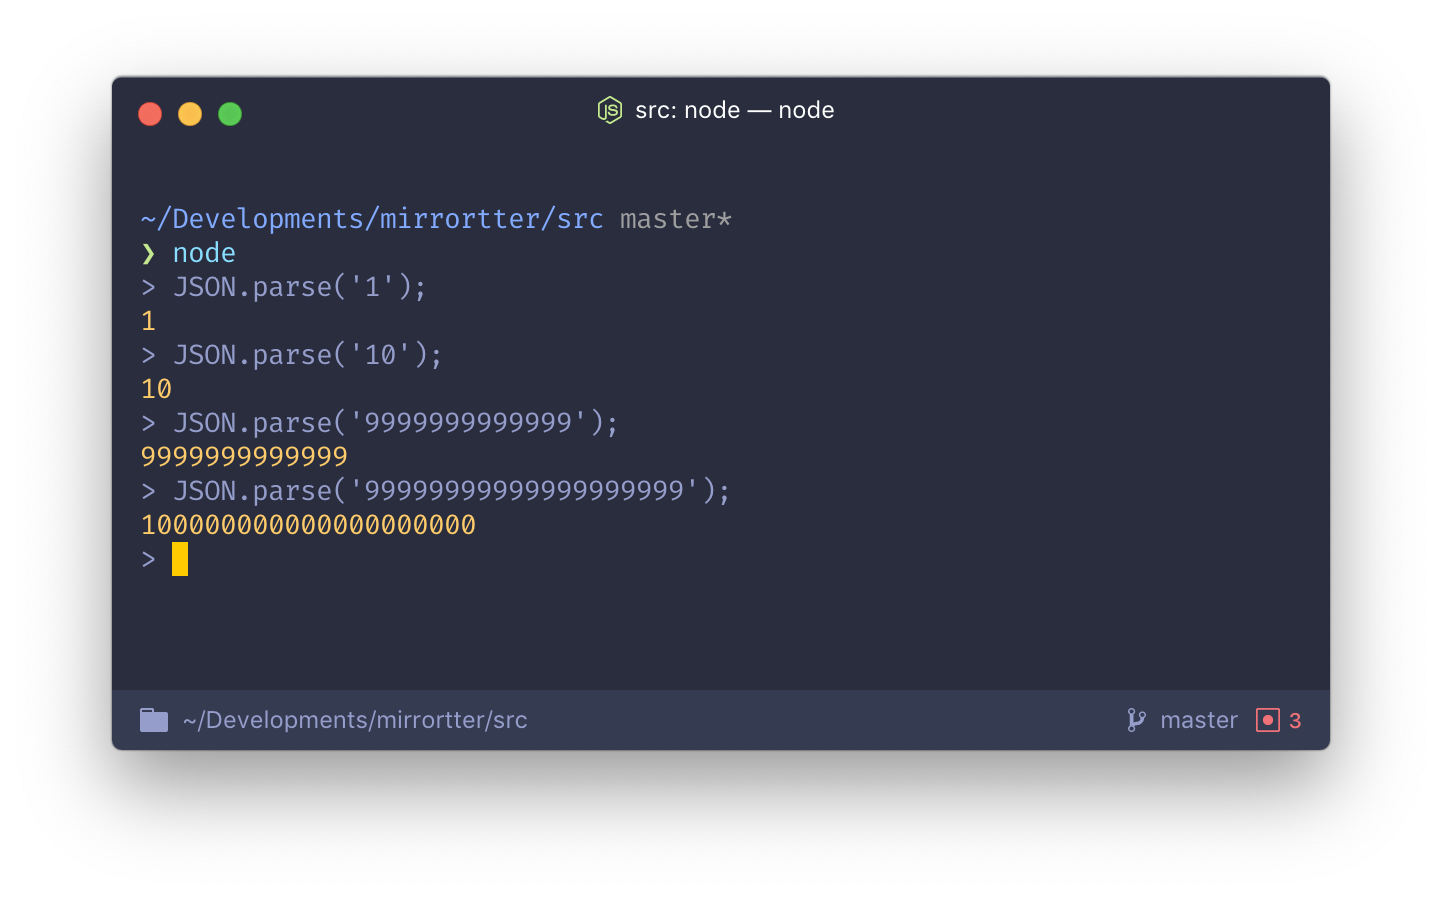Screen dimensions: 1442x898
Task: Click the git branch icon beside master
Action: coord(1136,720)
